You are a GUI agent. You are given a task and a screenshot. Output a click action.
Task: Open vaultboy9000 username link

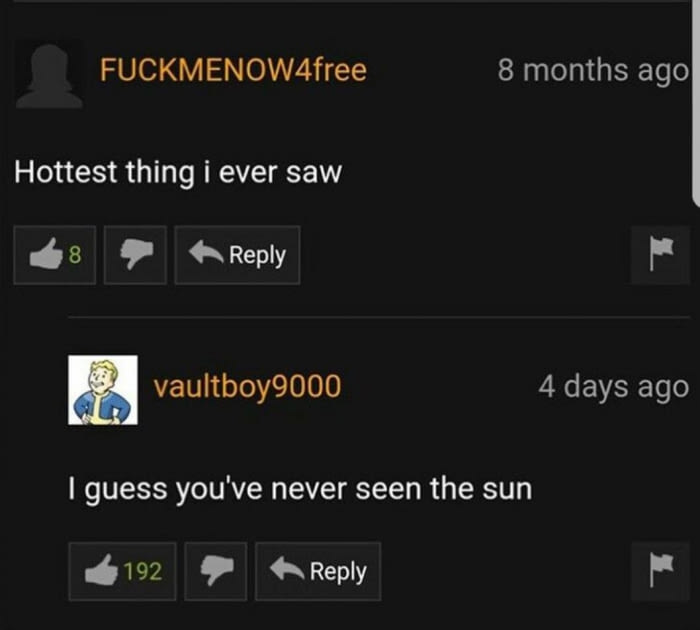coord(247,386)
